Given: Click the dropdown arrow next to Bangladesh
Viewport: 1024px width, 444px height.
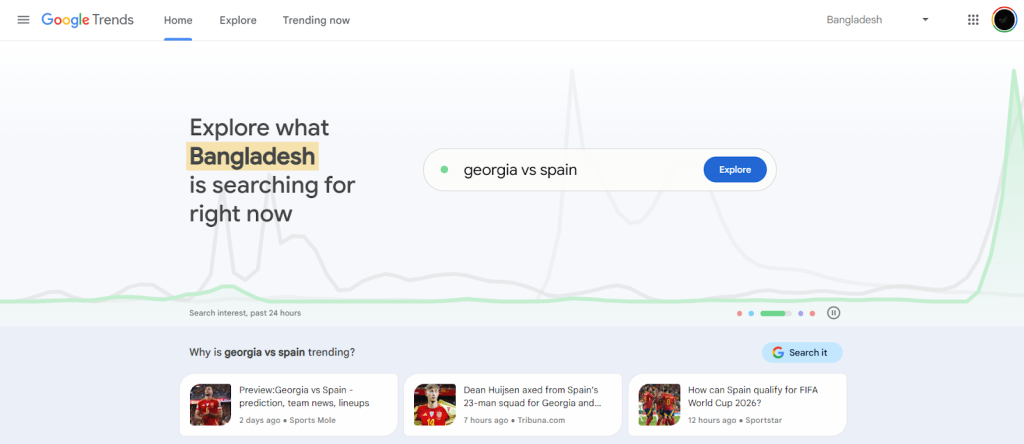Looking at the screenshot, I should 925,20.
